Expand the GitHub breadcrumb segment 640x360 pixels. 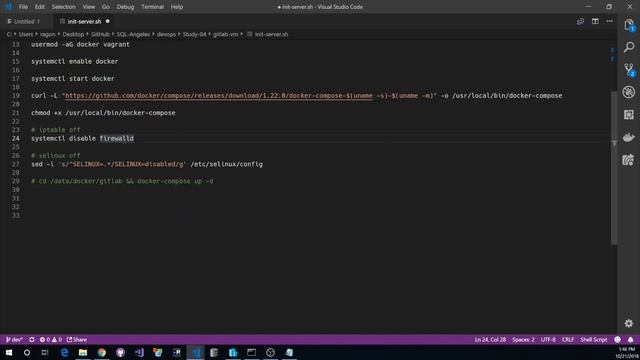100,34
